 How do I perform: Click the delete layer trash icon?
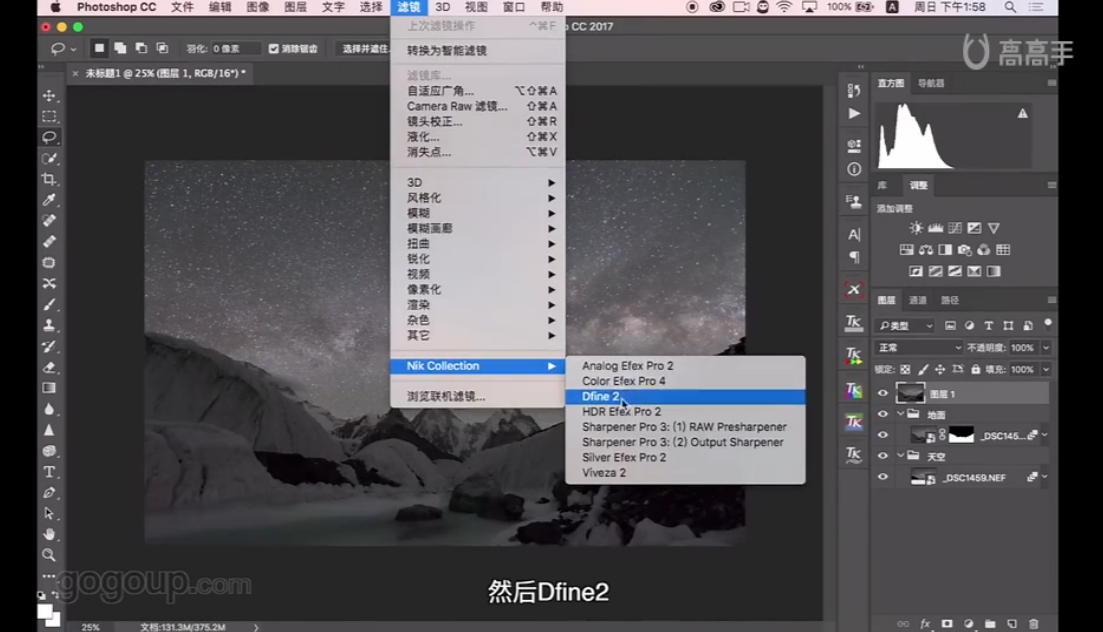1033,624
